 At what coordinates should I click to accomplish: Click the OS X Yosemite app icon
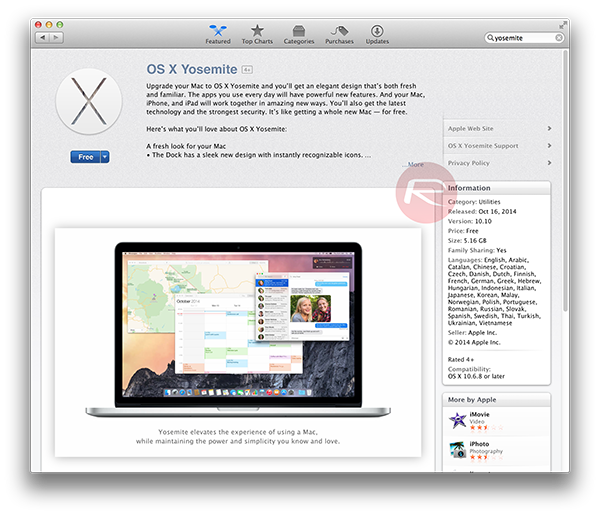89,102
